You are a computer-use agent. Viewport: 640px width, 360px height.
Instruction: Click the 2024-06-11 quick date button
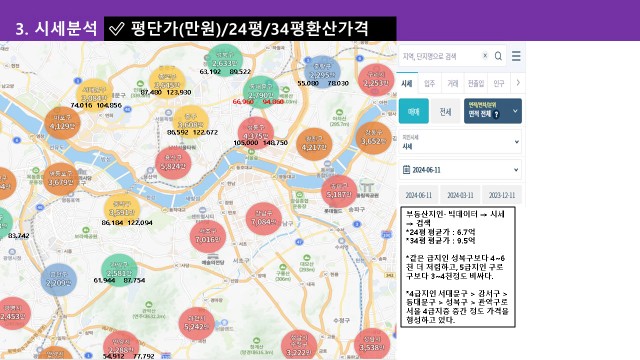coord(418,195)
